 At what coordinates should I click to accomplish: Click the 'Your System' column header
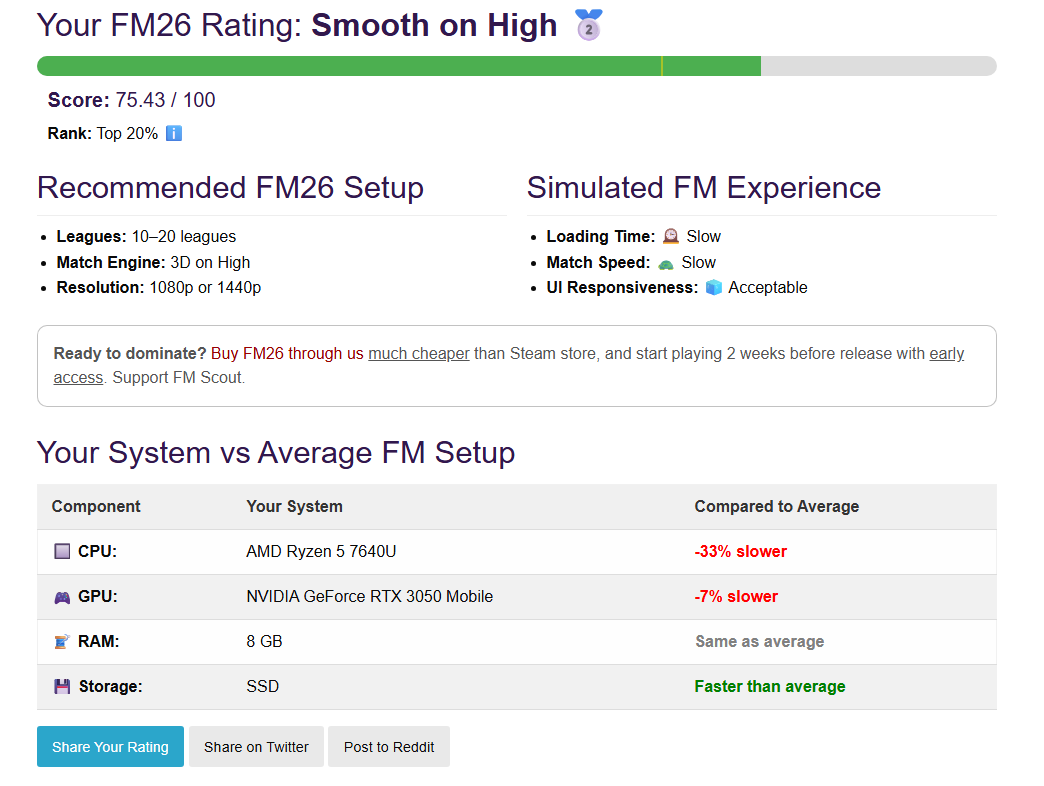click(294, 506)
